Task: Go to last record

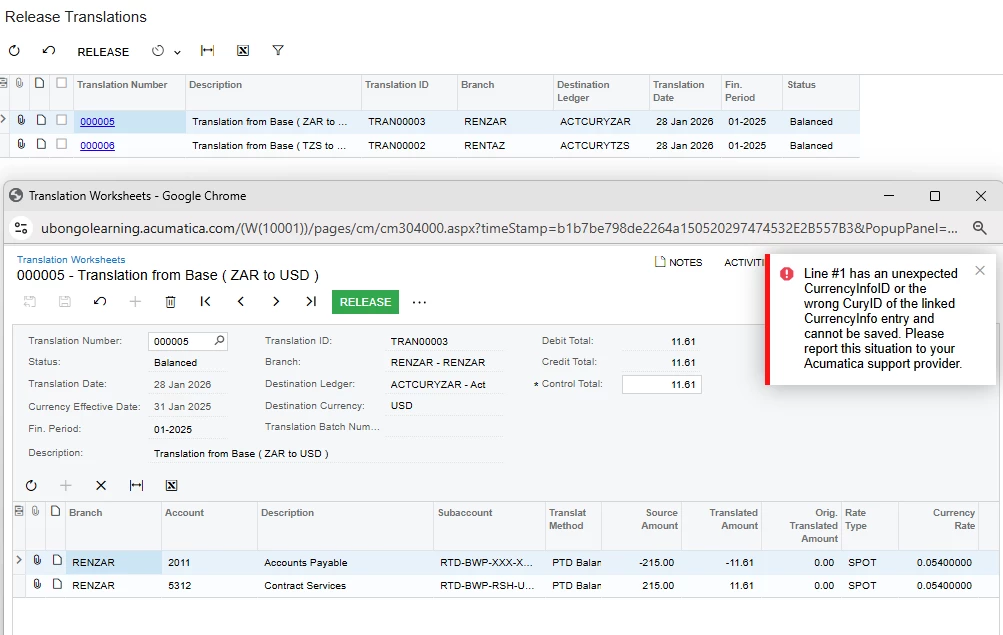Action: (311, 301)
